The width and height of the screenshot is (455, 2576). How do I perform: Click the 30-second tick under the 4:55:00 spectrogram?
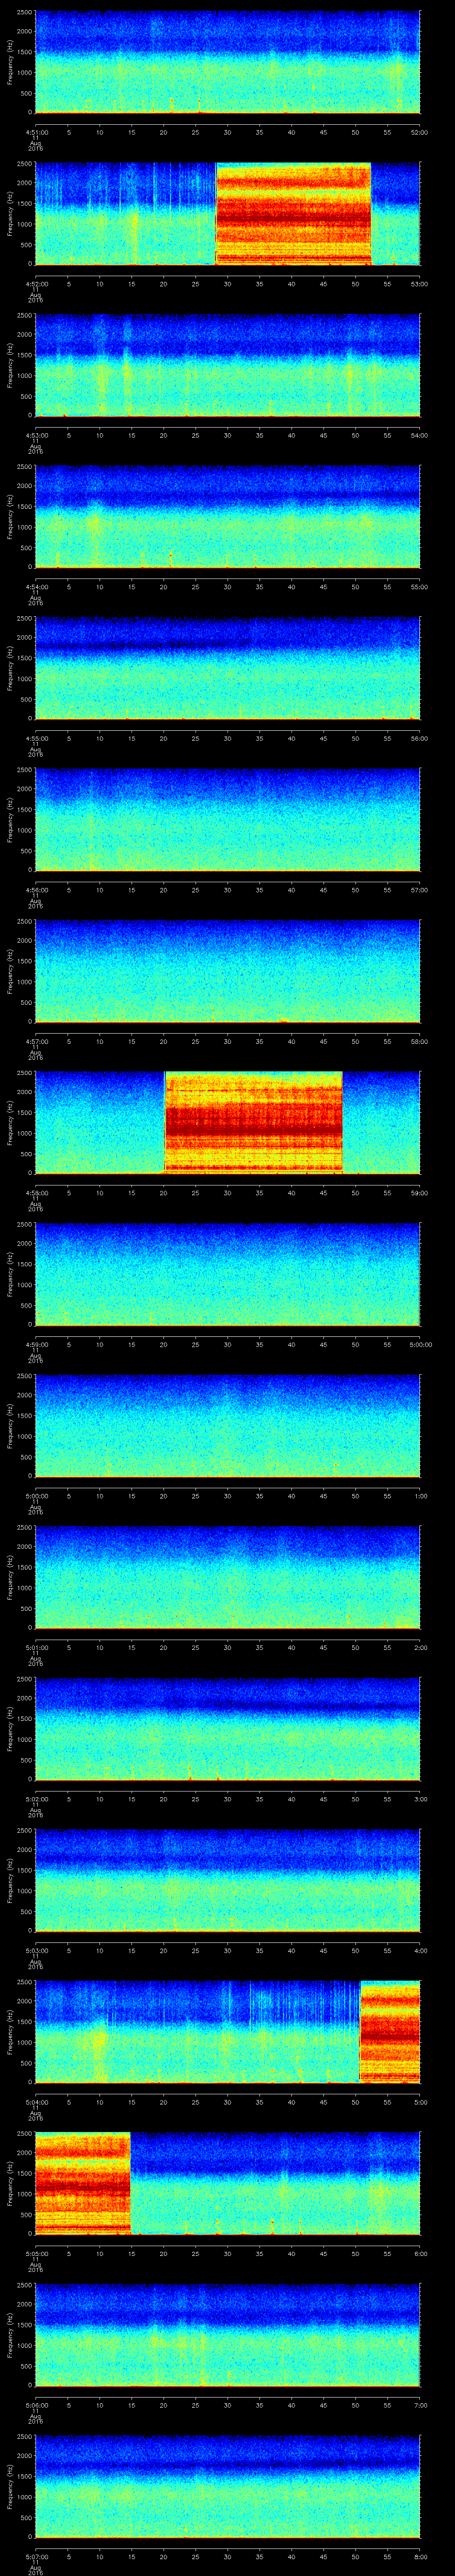[227, 738]
